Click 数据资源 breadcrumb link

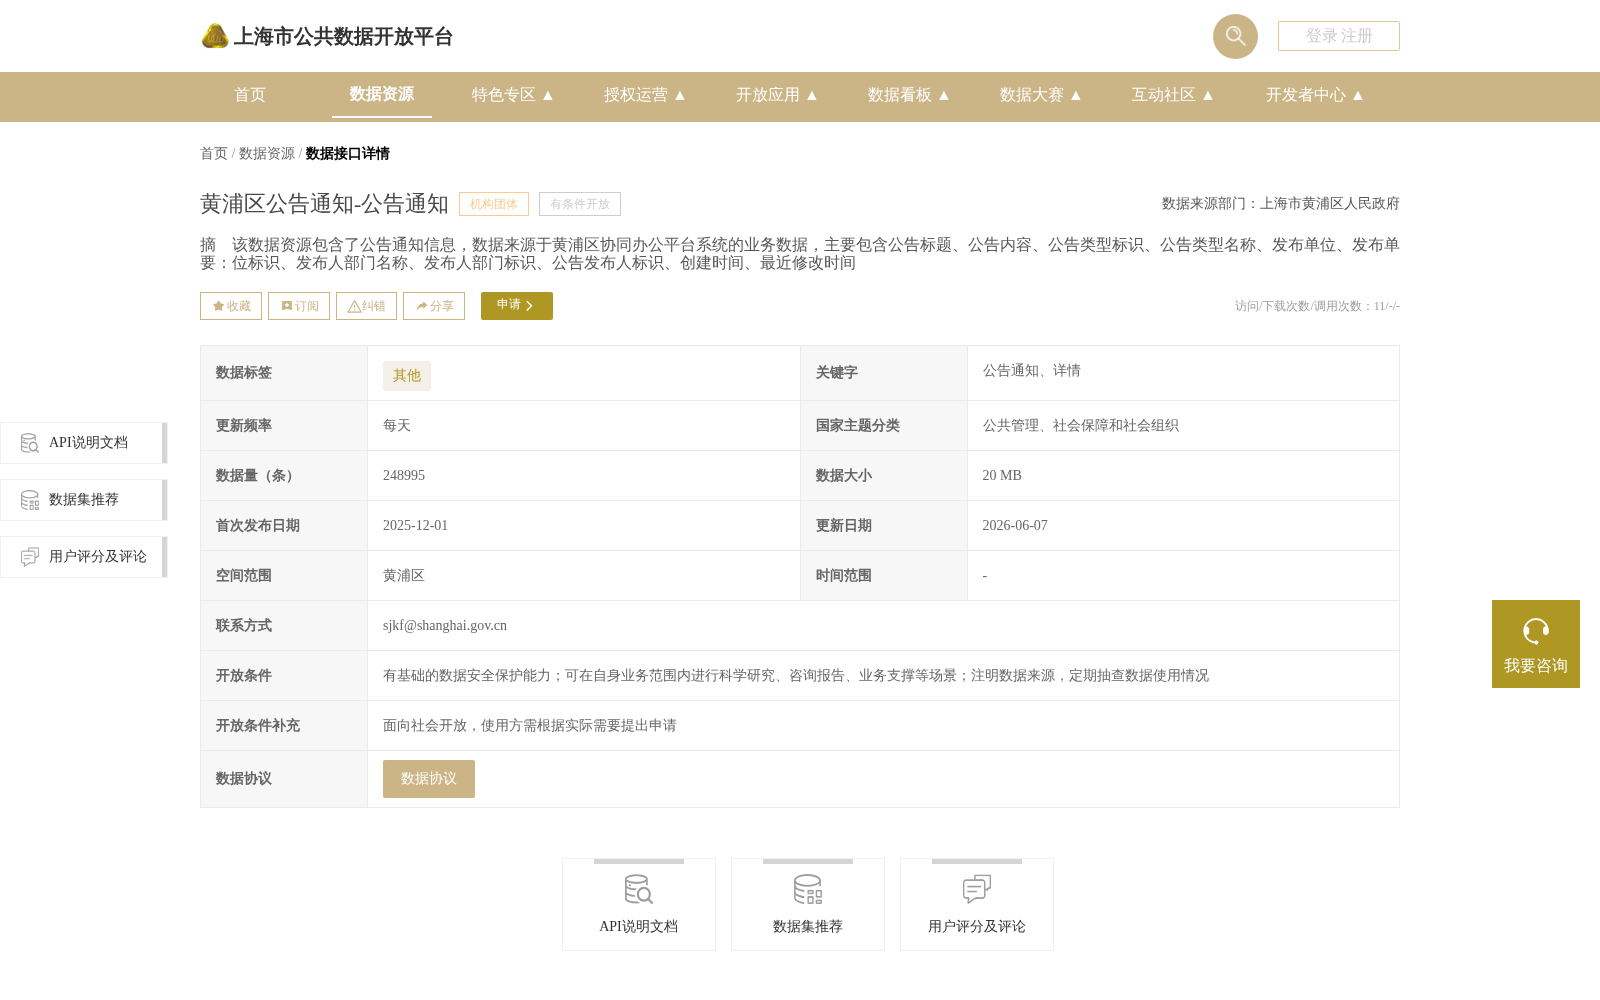point(267,153)
